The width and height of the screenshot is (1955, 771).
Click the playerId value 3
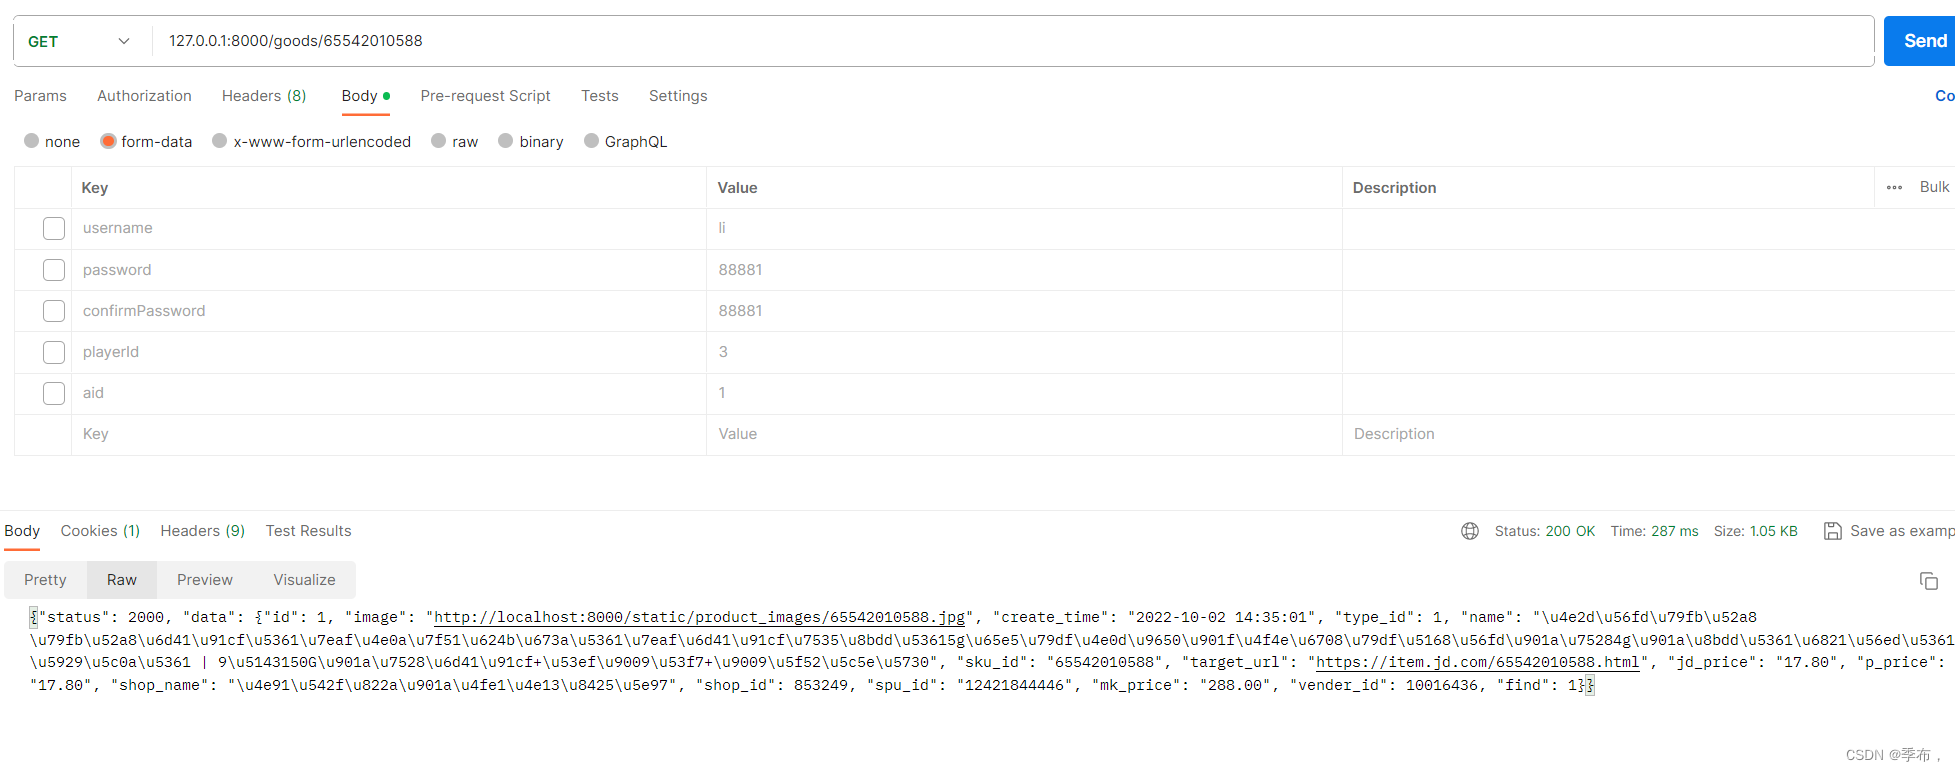1024,352
